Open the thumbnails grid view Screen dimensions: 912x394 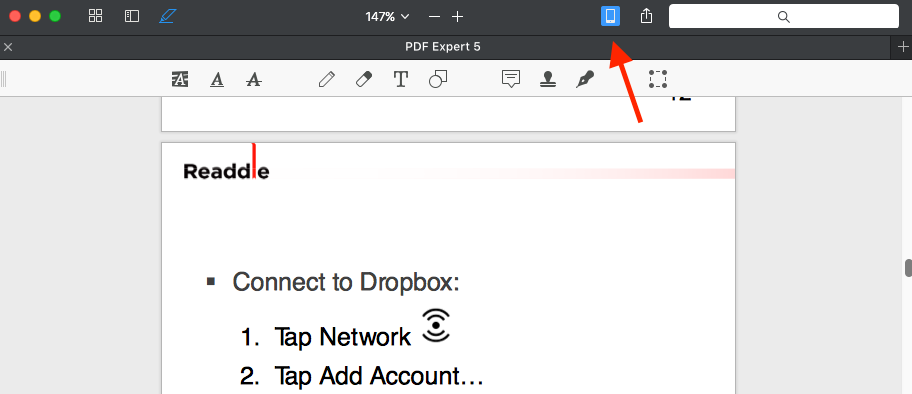coord(95,16)
